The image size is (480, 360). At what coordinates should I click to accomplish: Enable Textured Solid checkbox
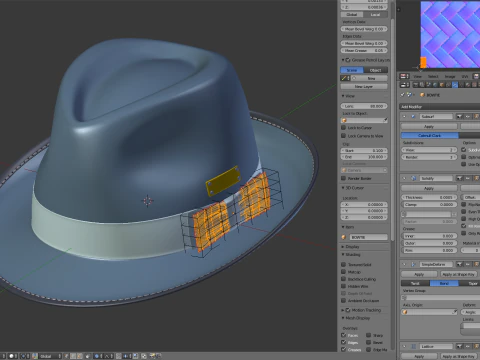343,264
